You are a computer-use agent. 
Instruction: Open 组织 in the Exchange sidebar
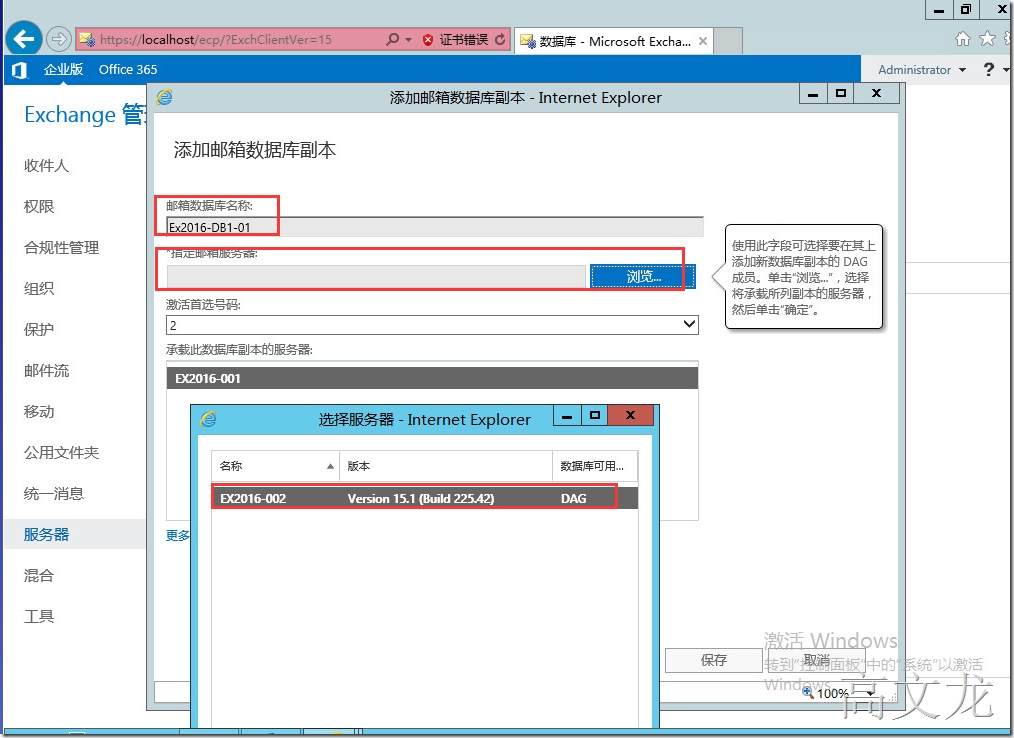39,288
